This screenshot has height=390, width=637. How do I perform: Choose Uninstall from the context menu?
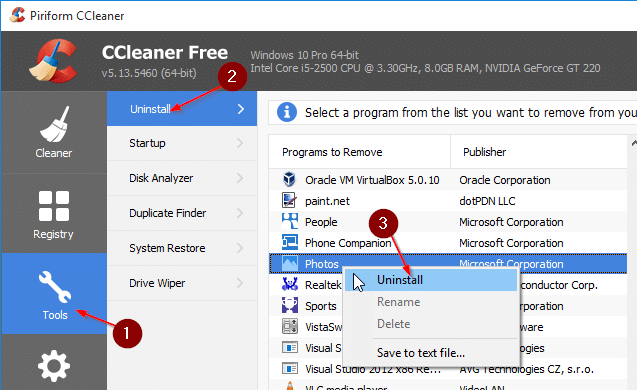pos(431,280)
